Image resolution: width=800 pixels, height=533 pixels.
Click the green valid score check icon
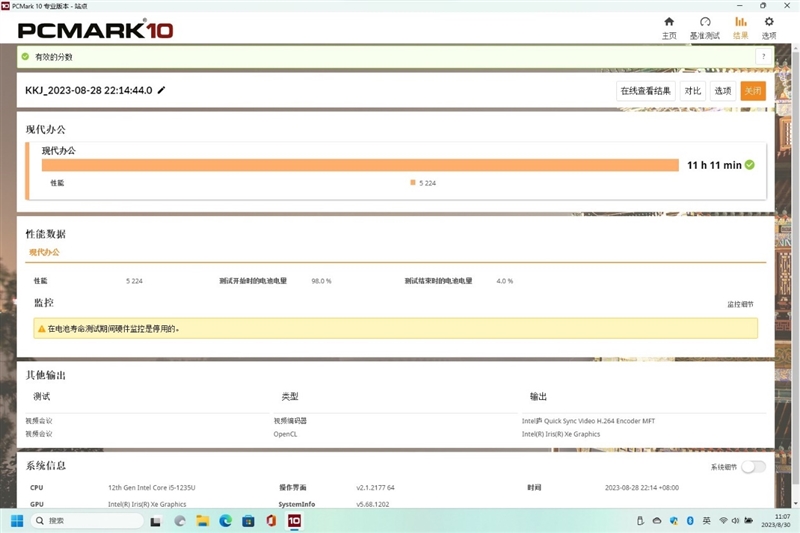(26, 57)
